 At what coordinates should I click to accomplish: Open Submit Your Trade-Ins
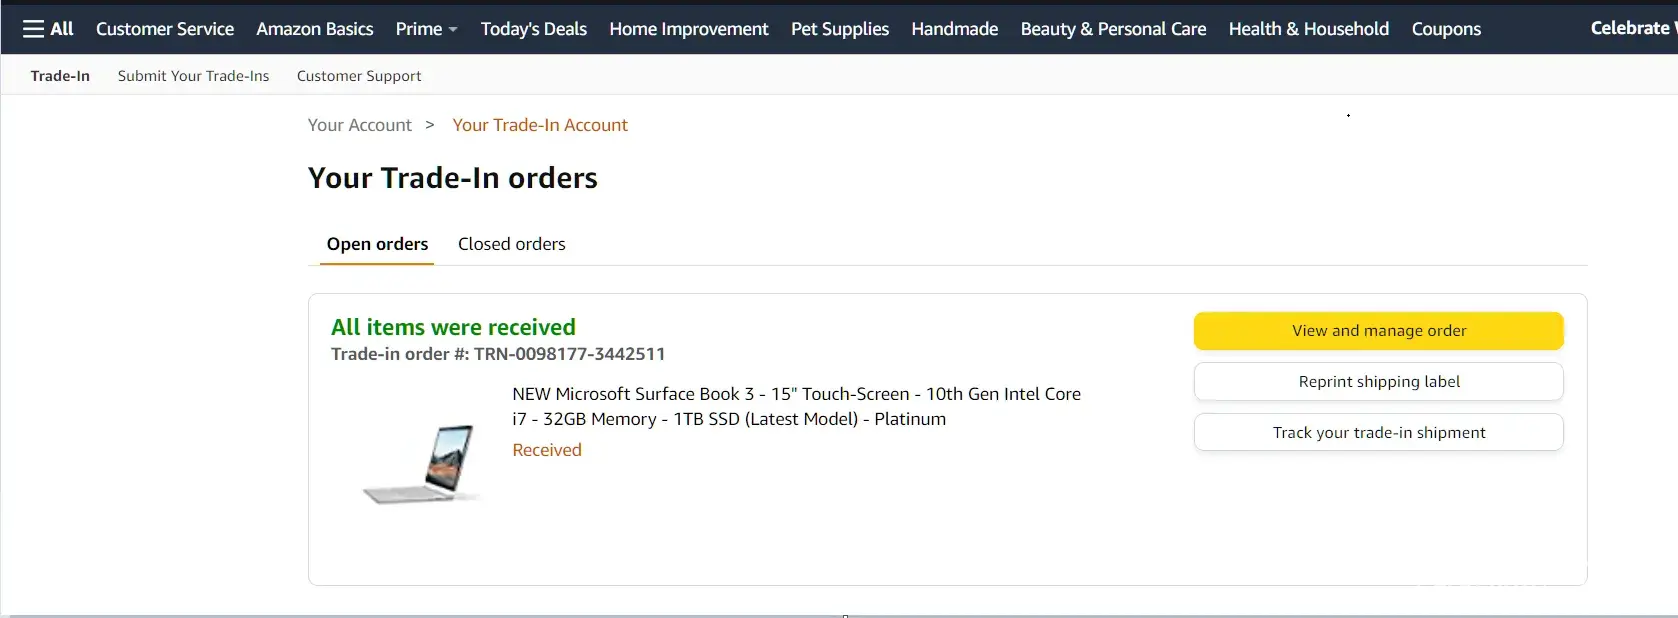coord(193,76)
